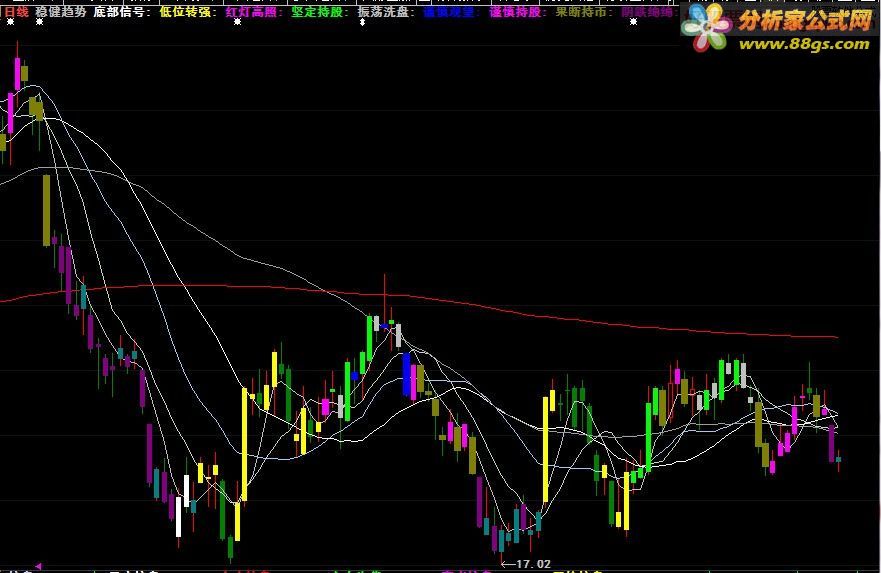
Task: Select the 稳健趋势 indicator name
Action: point(61,12)
